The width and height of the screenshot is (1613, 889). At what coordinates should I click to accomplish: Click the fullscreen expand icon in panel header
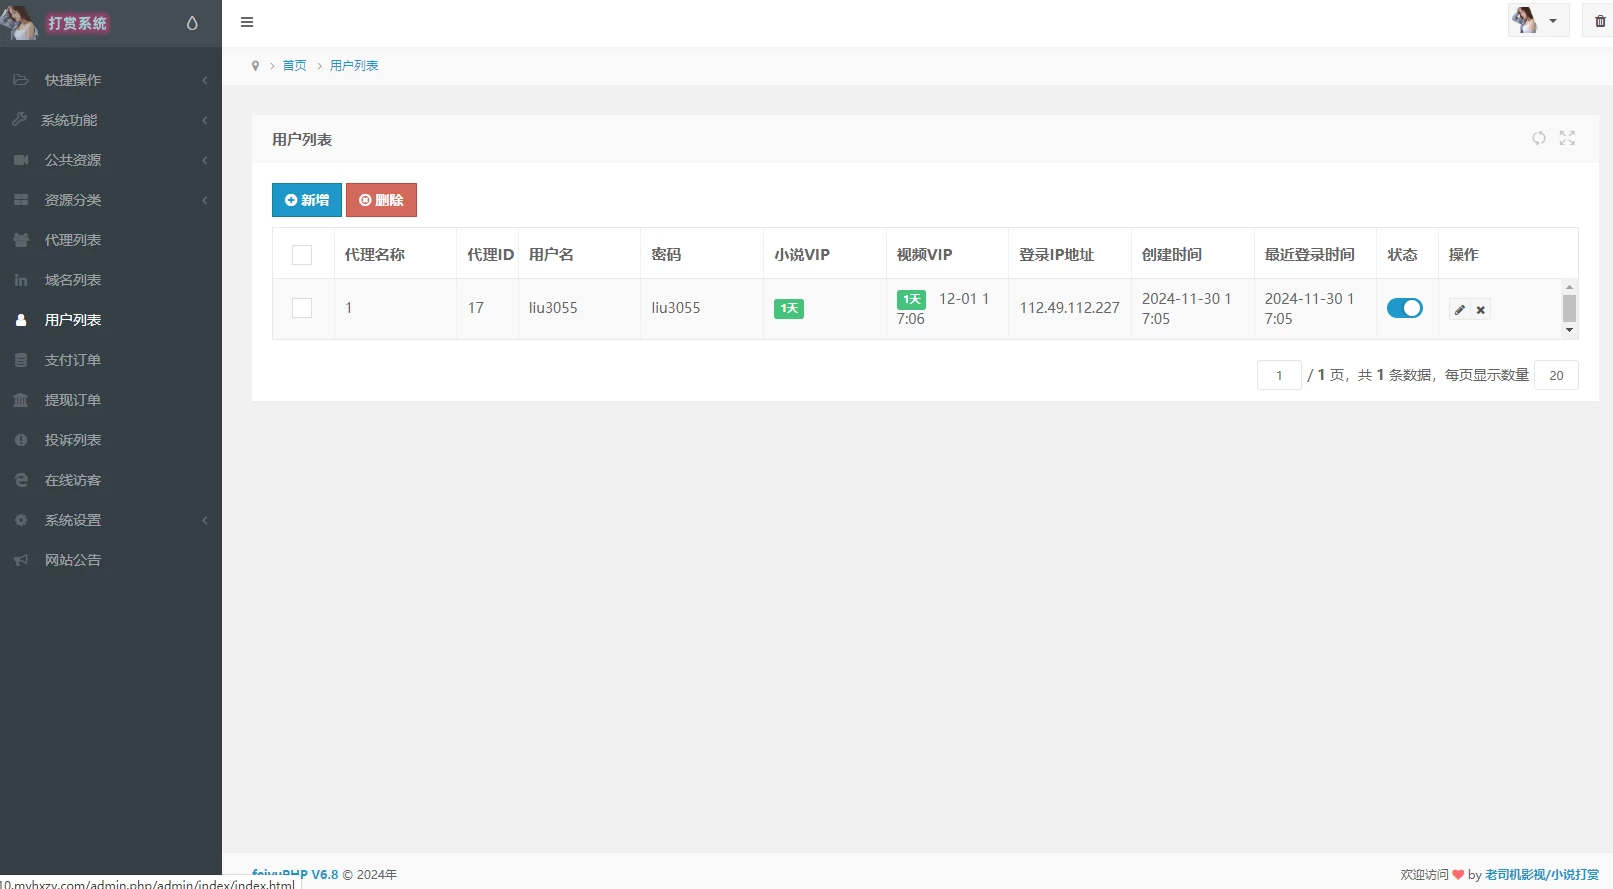[1567, 138]
